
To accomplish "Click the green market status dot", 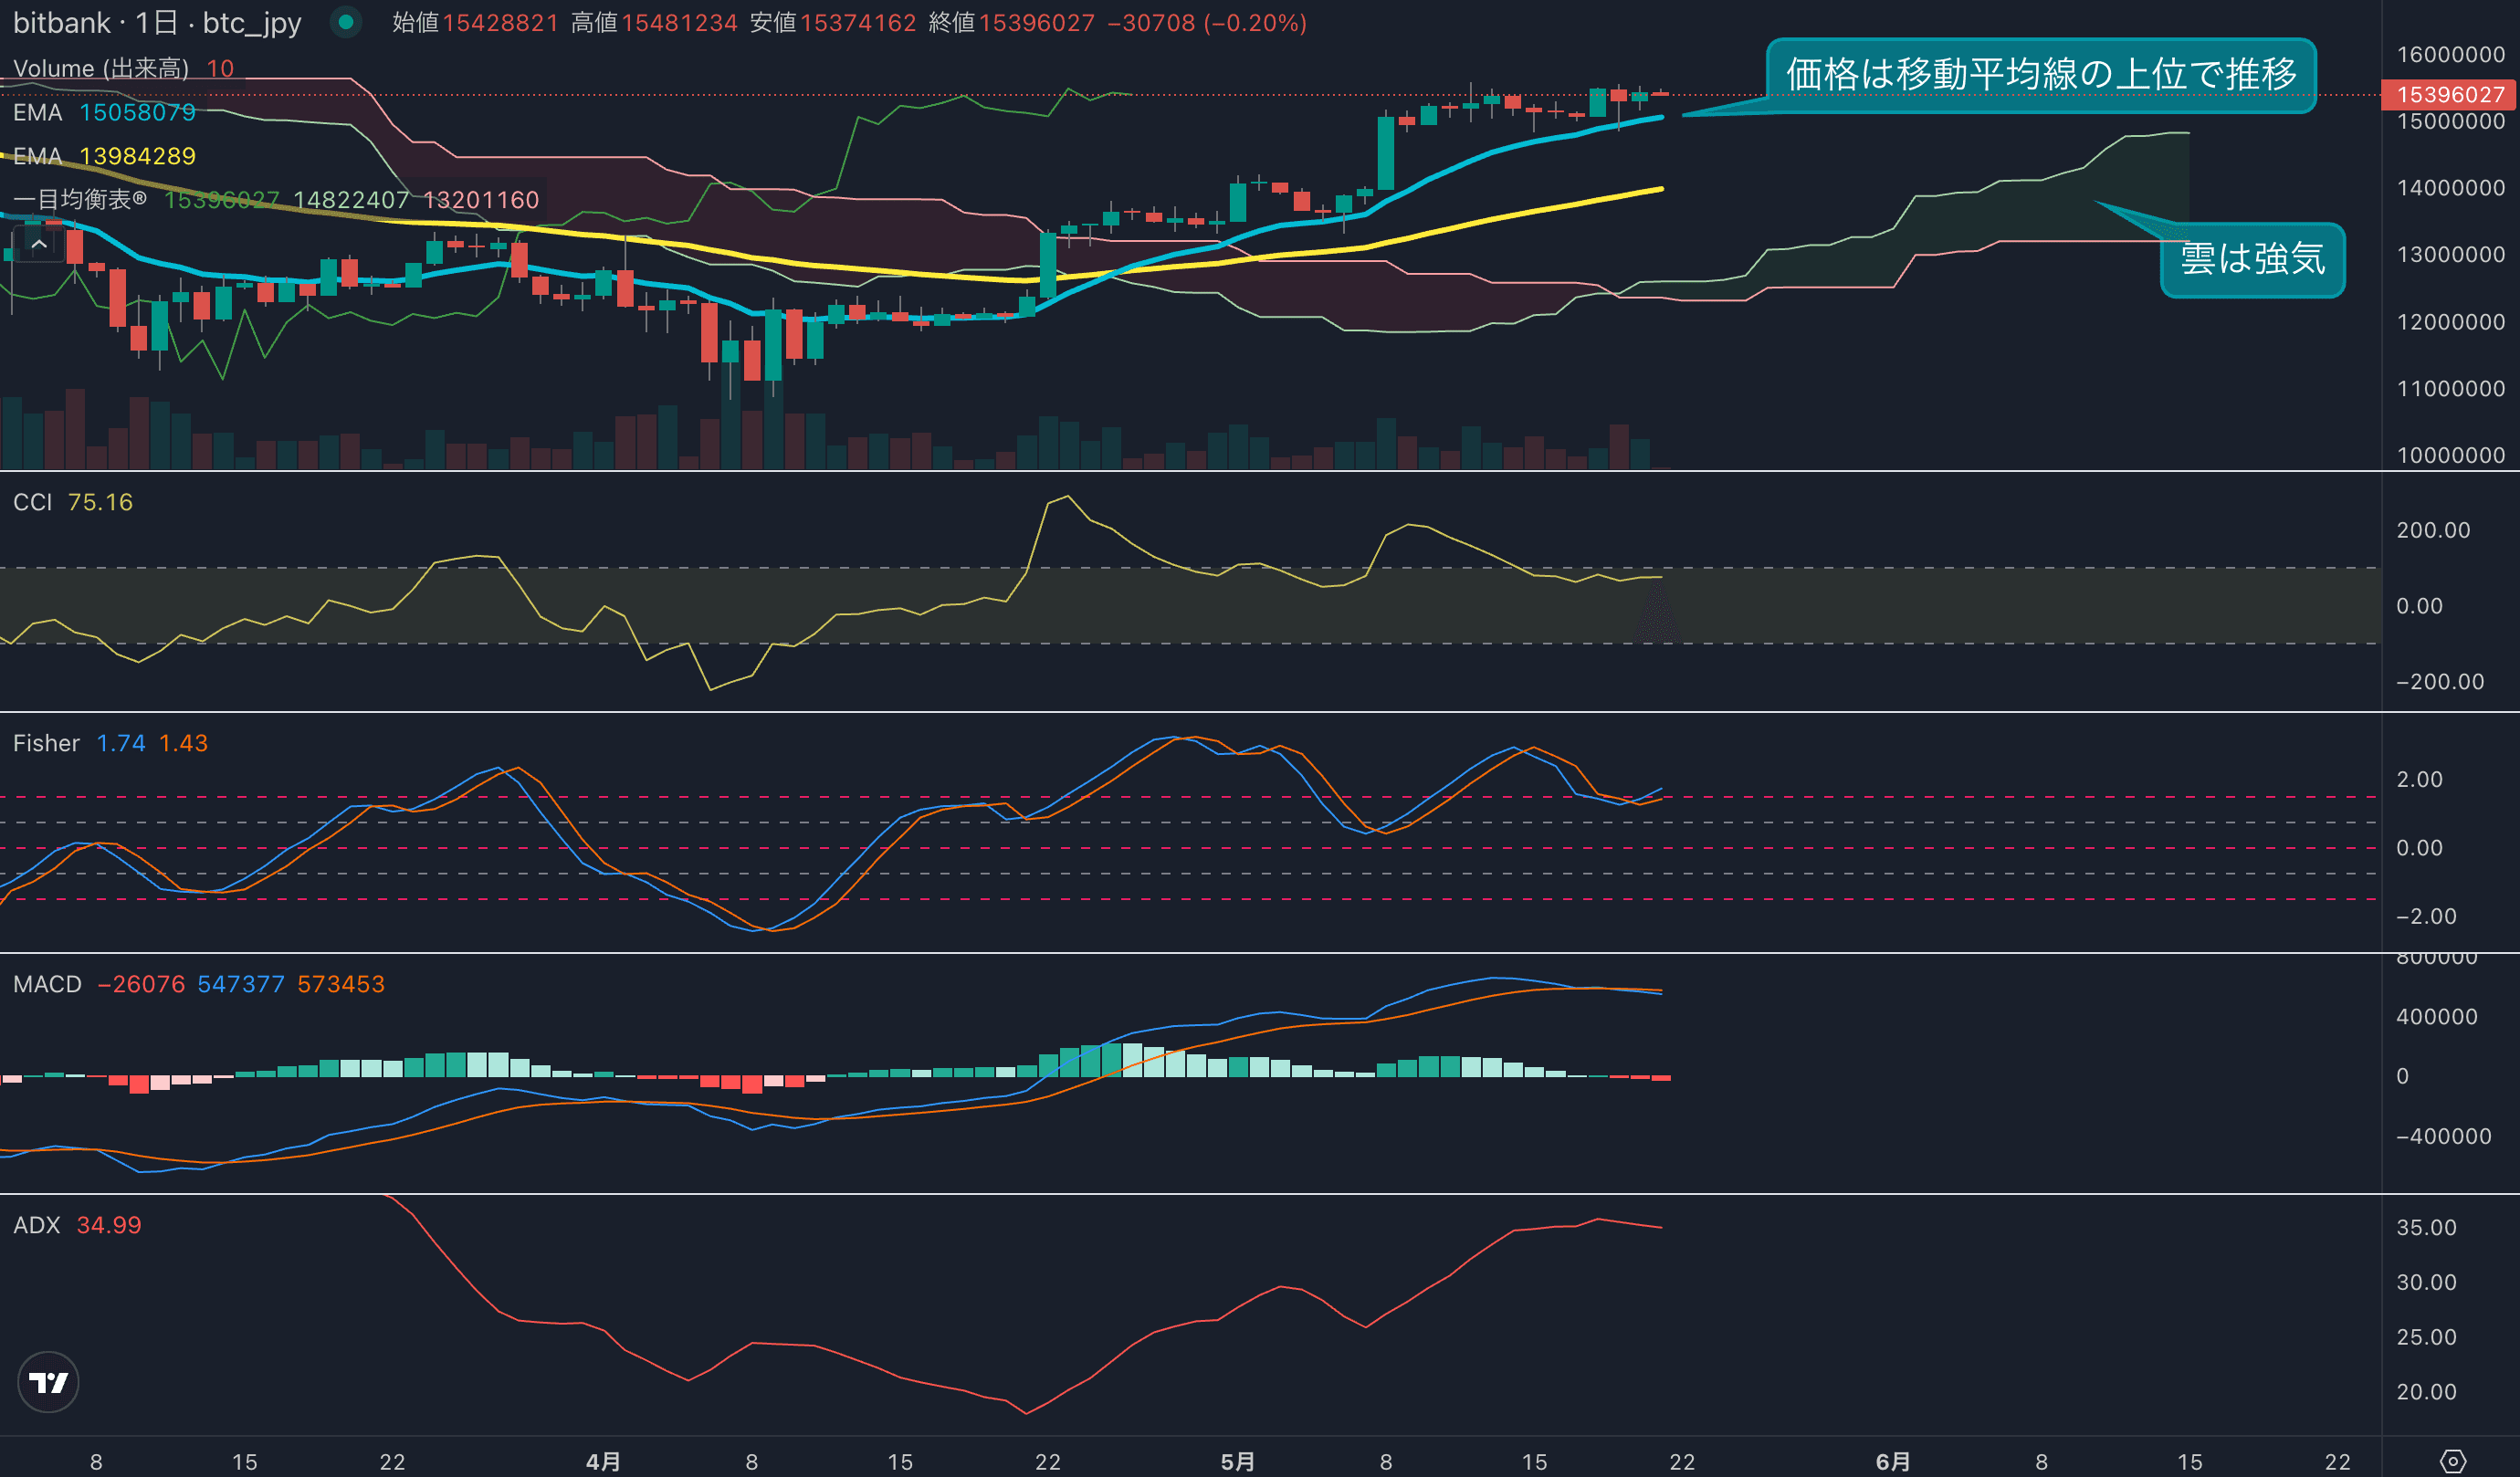I will point(346,22).
